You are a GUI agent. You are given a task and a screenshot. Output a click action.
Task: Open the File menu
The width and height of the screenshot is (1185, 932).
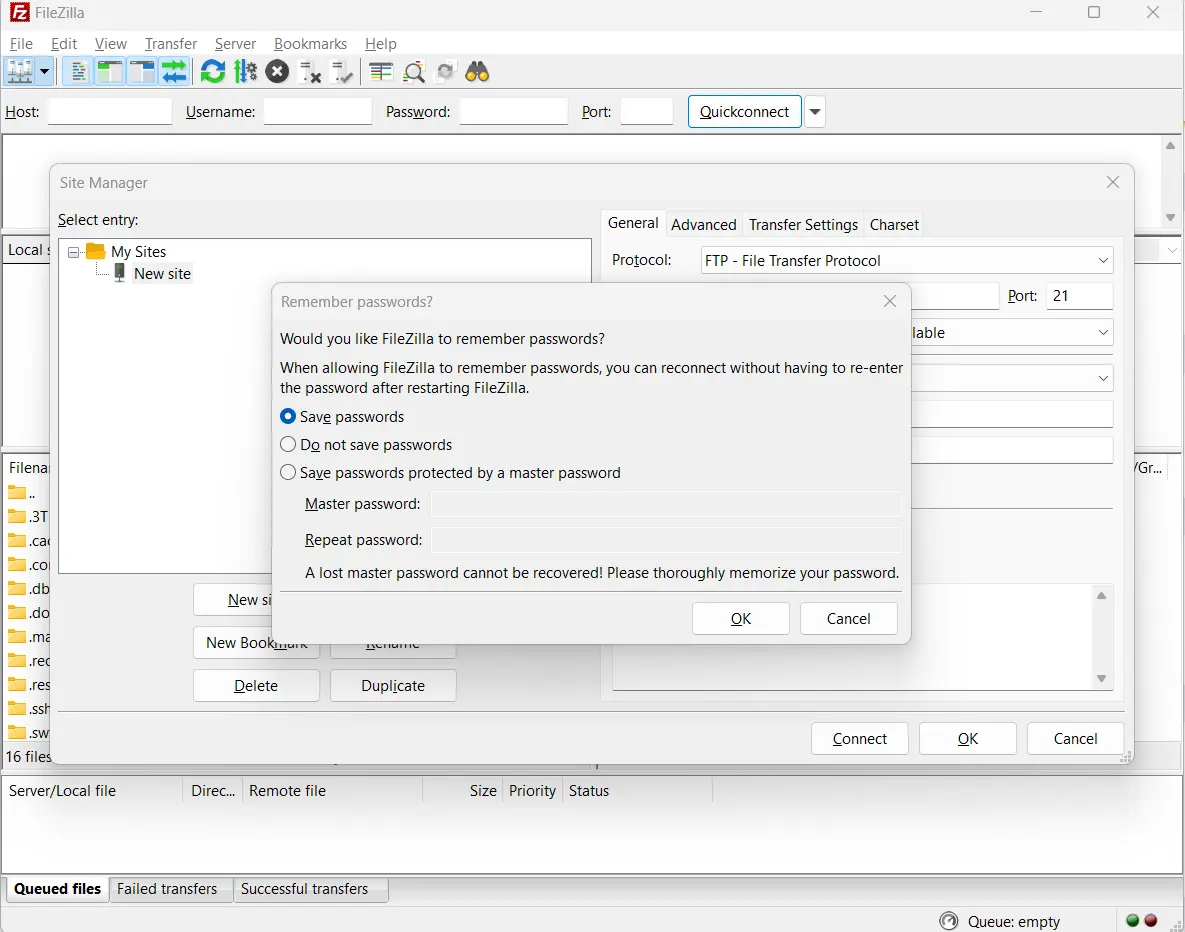pyautogui.click(x=21, y=44)
